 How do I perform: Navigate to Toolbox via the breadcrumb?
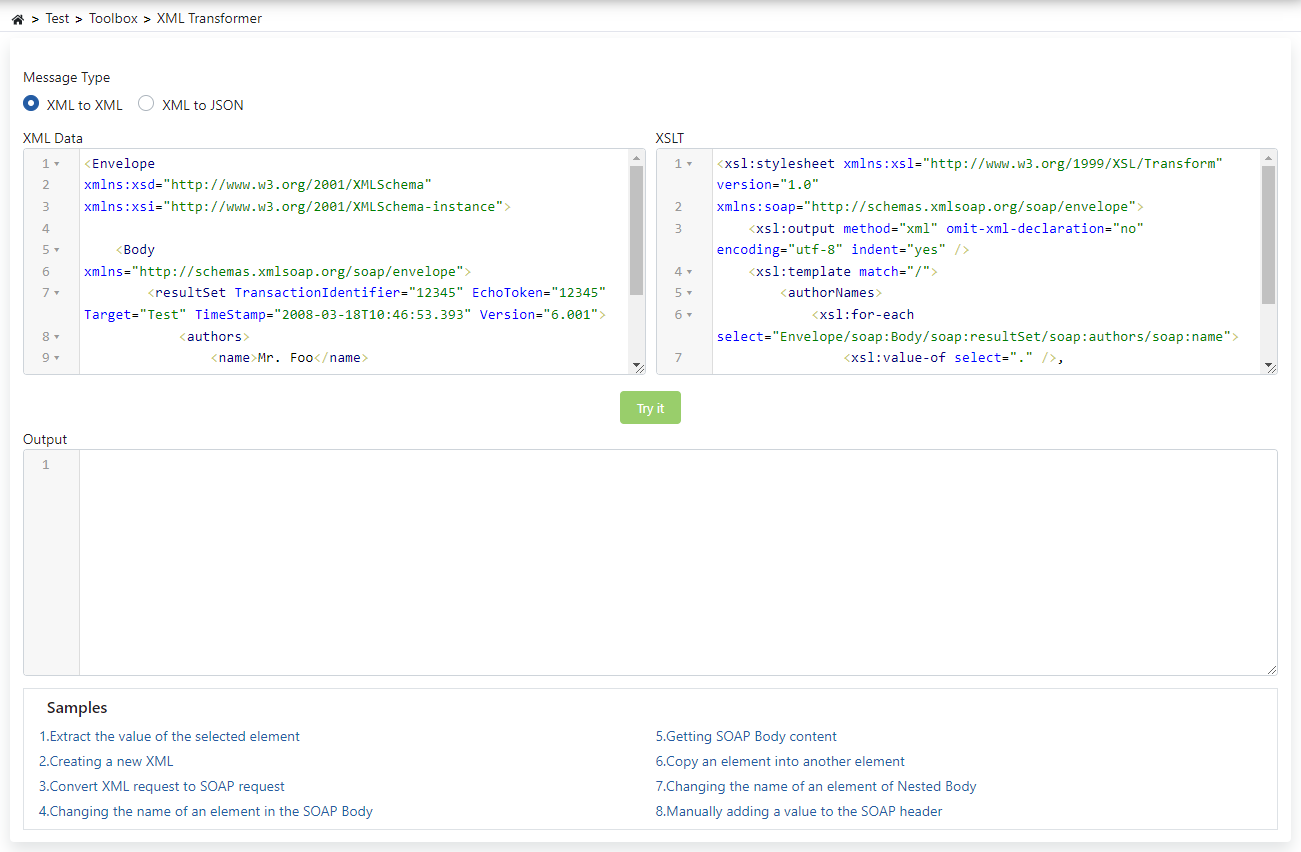[x=113, y=17]
